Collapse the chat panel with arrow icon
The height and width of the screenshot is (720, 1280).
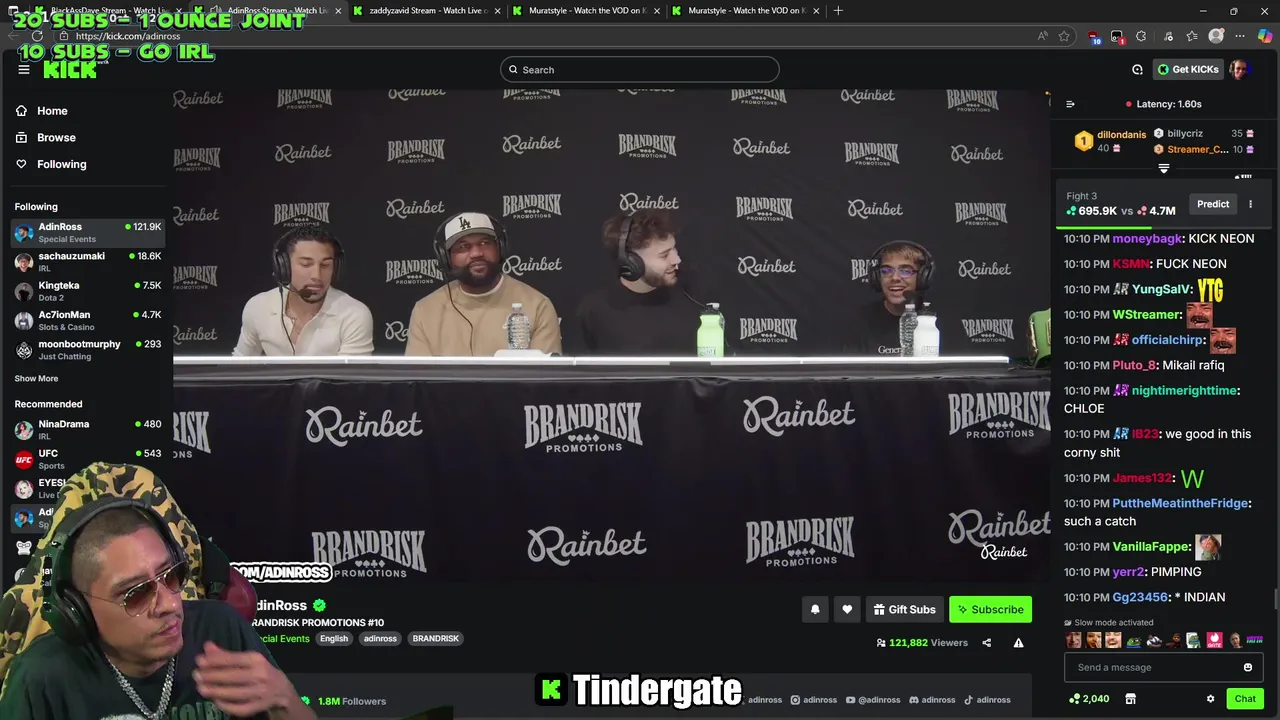point(1070,104)
